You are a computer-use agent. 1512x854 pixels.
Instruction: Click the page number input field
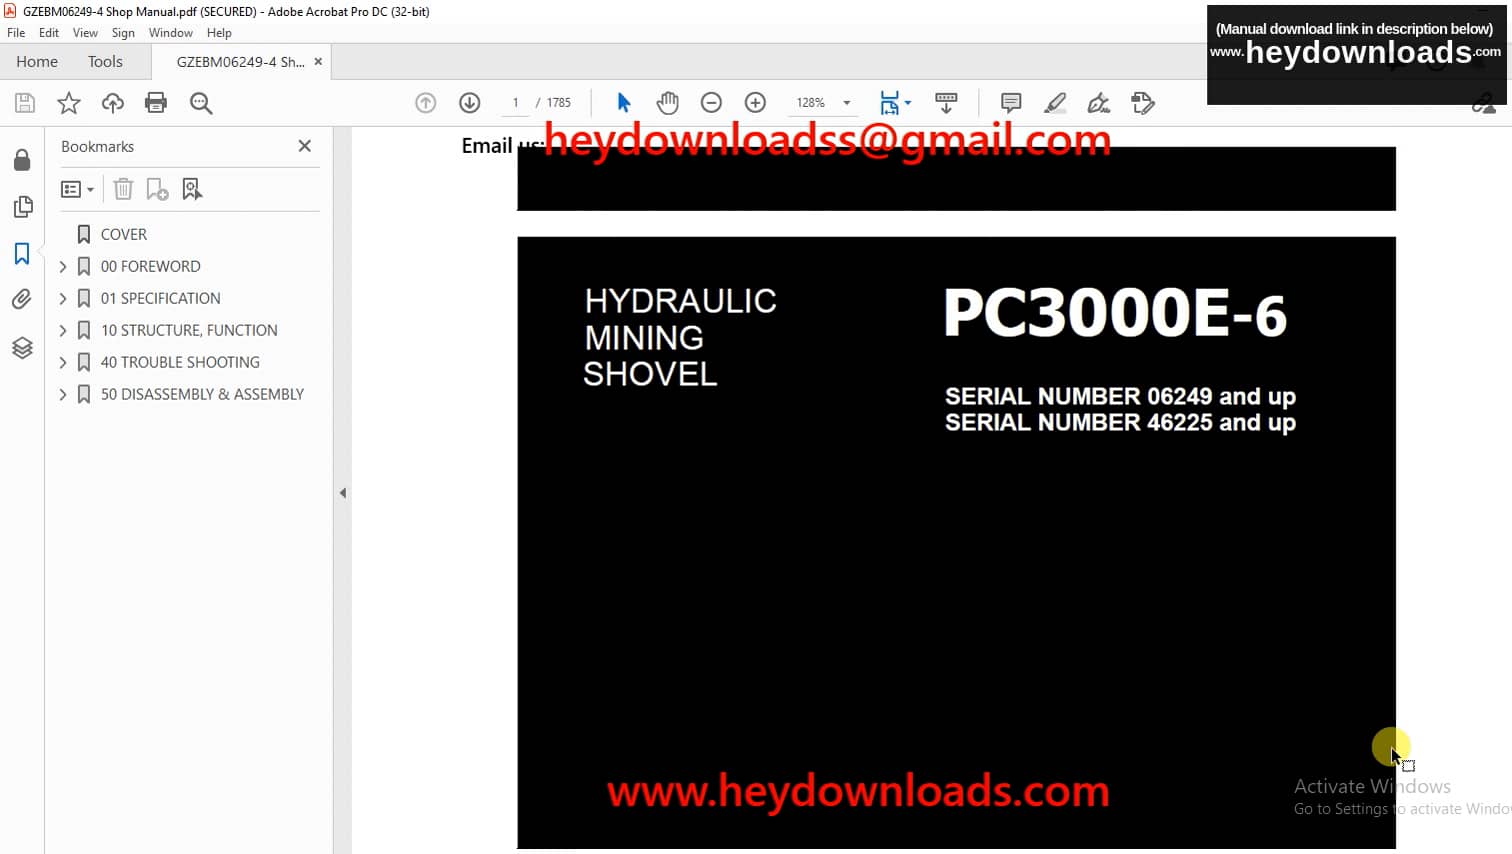pos(516,103)
